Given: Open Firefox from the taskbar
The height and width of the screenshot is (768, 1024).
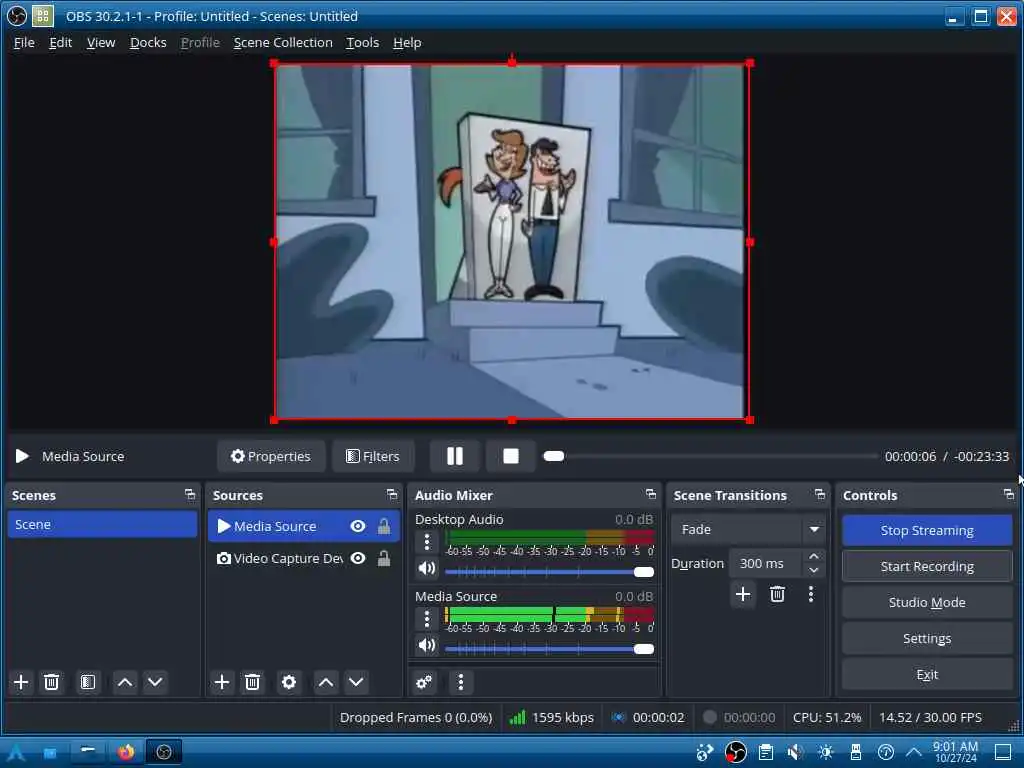Looking at the screenshot, I should pos(126,752).
